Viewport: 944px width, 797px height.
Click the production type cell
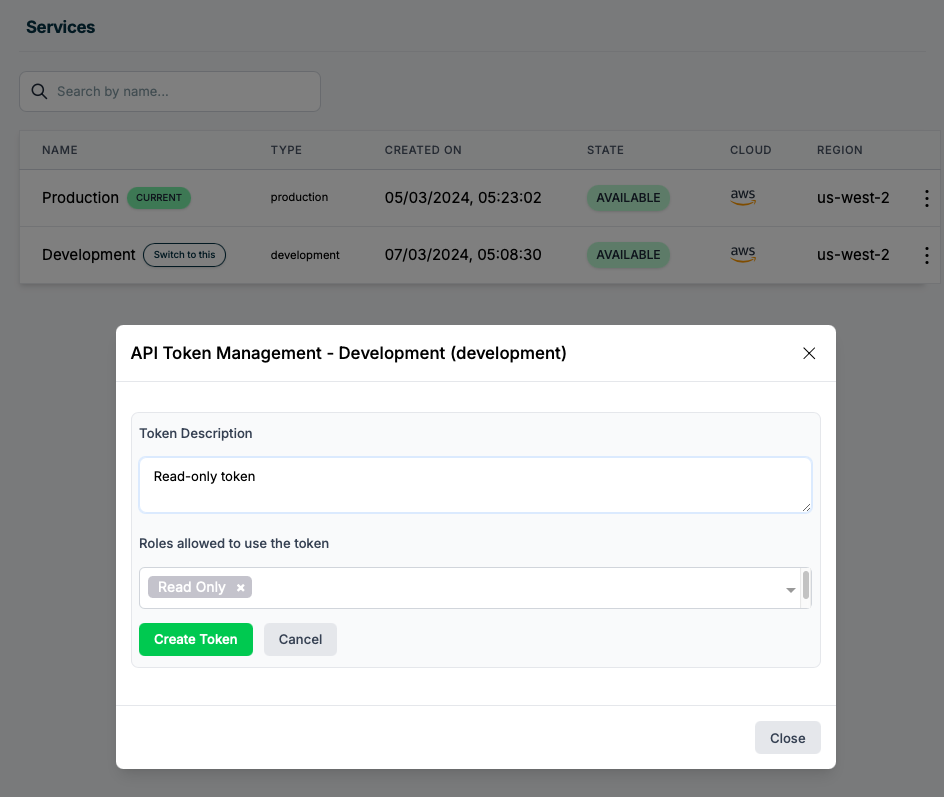tap(299, 197)
